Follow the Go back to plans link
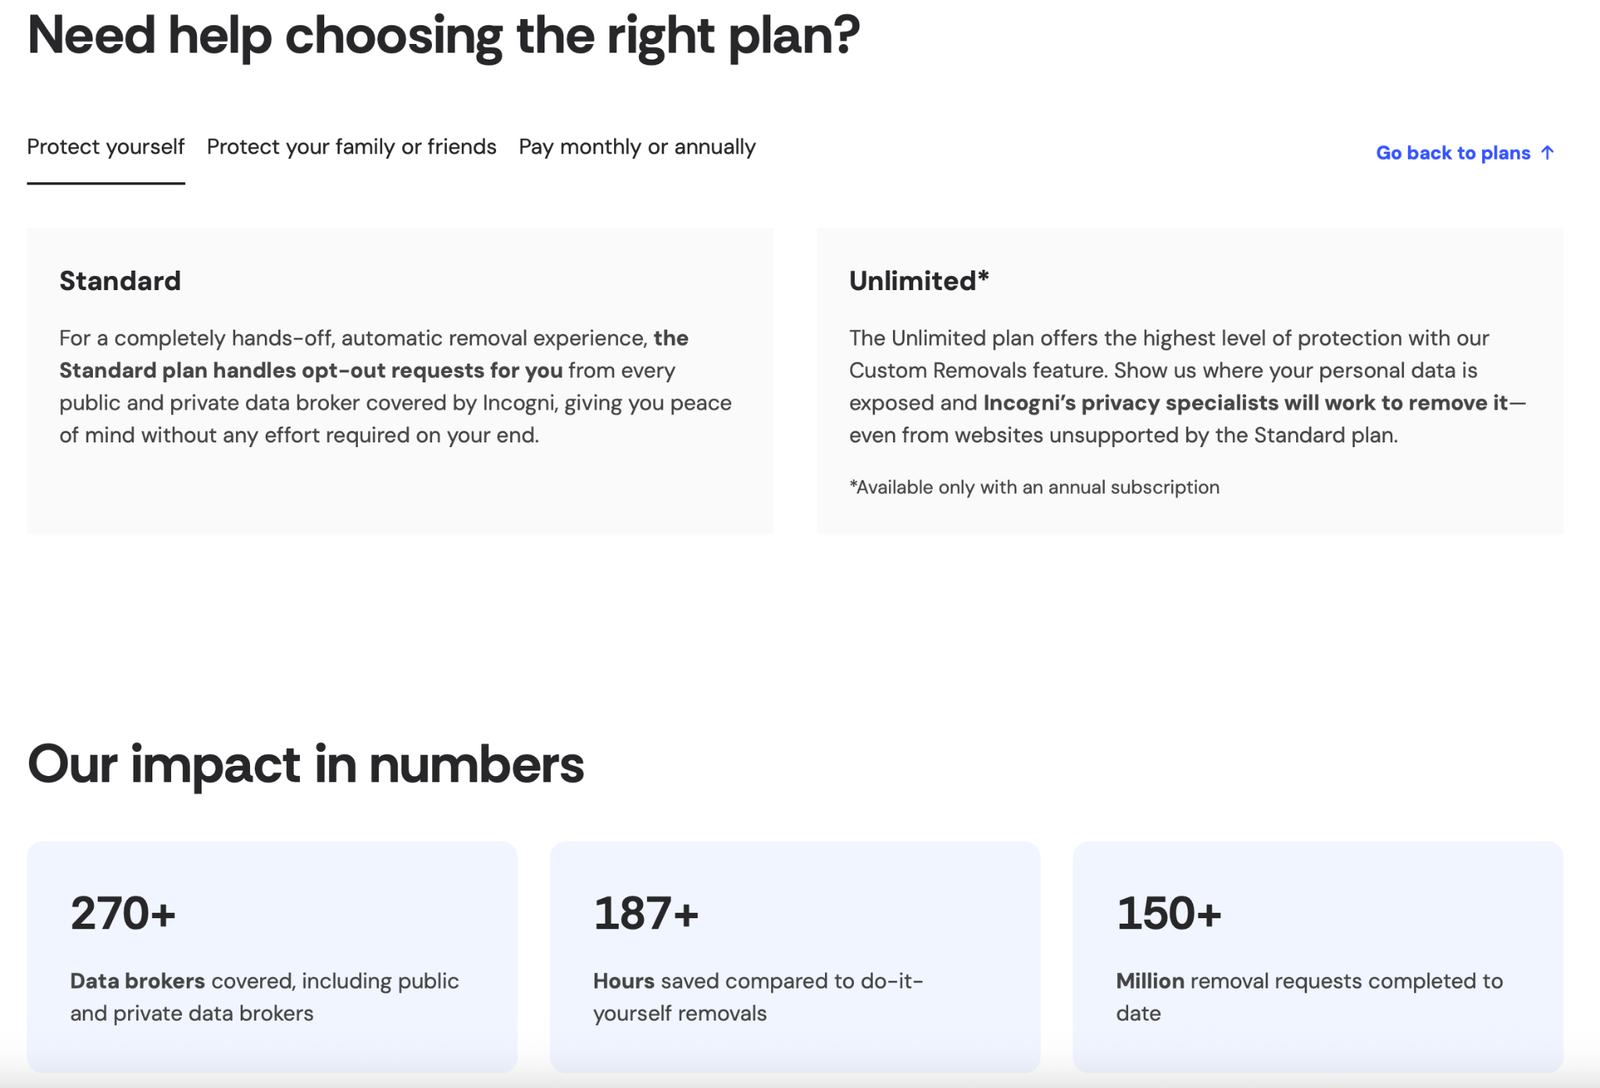The width and height of the screenshot is (1600, 1088). pyautogui.click(x=1452, y=153)
